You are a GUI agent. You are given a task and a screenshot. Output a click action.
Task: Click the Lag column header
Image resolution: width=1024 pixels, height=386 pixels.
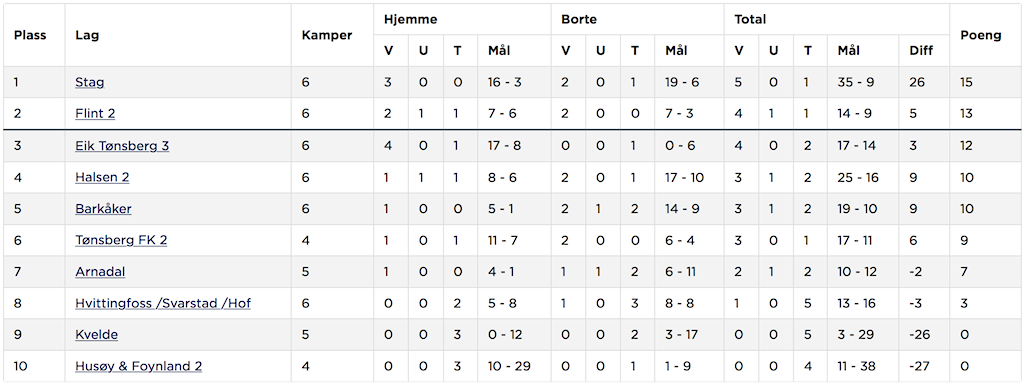(x=87, y=35)
